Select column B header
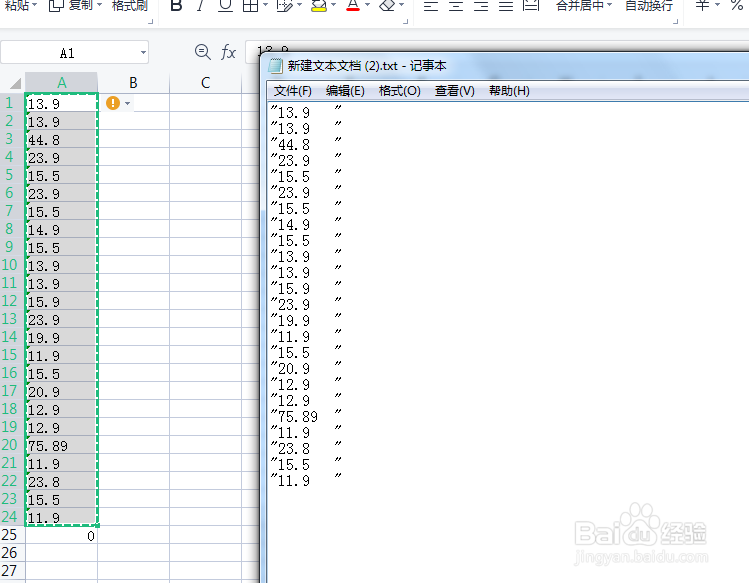 pos(133,83)
